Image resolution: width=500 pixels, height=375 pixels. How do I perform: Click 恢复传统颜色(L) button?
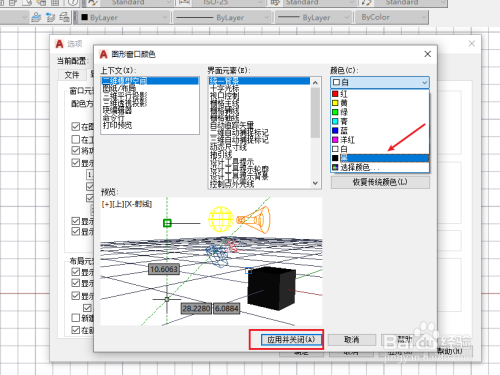pyautogui.click(x=380, y=182)
